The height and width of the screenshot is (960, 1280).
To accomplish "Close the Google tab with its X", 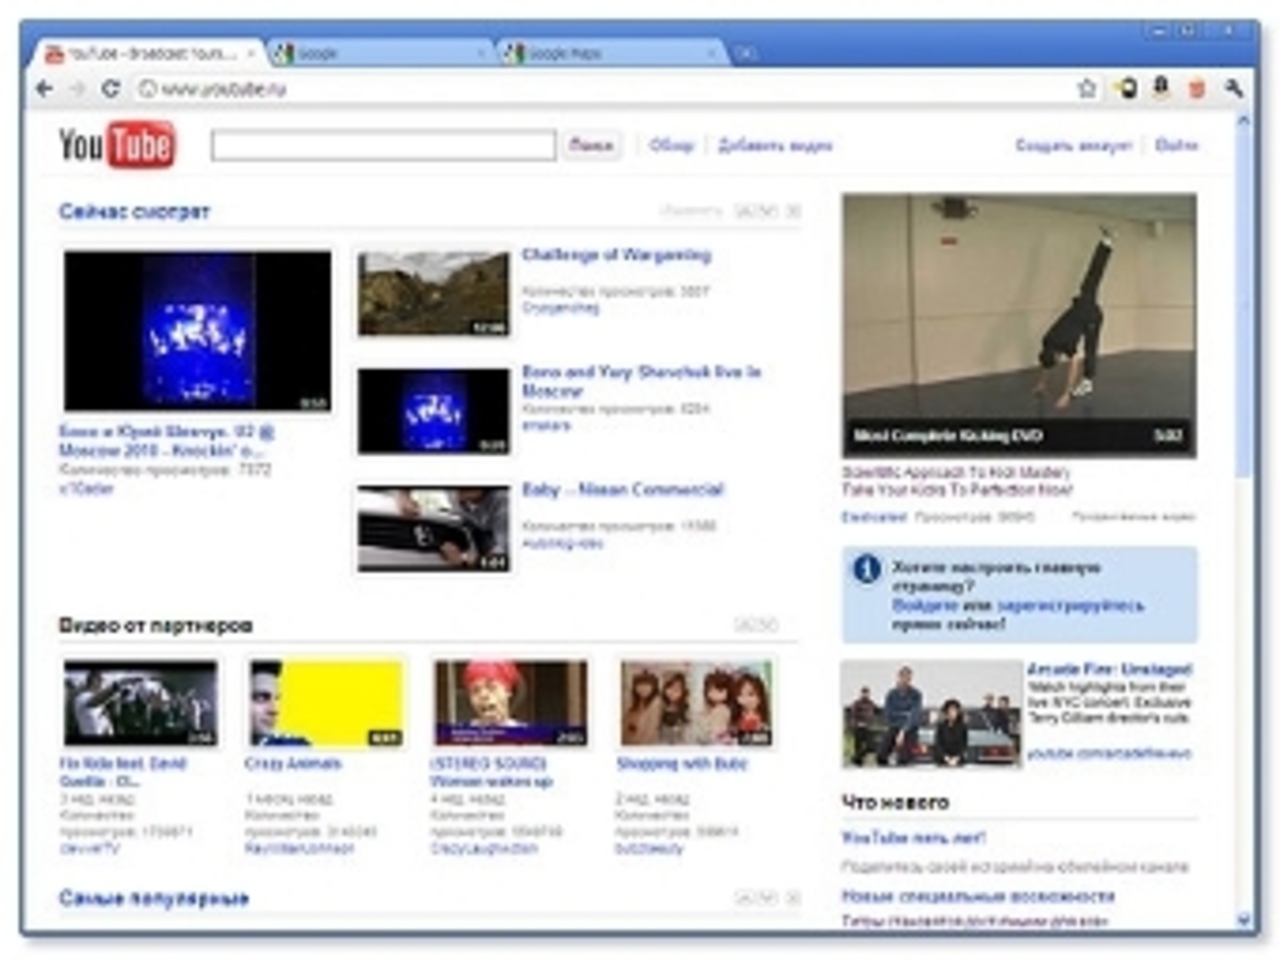I will click(483, 53).
